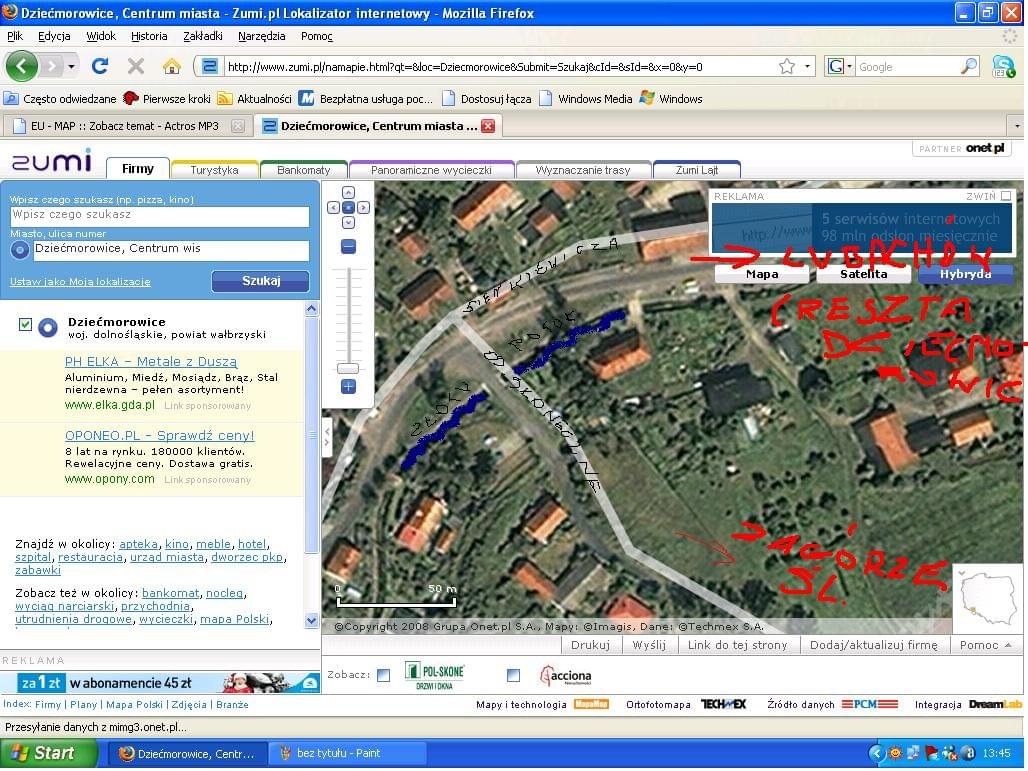
Task: Click the Szukaj button
Action: point(260,281)
